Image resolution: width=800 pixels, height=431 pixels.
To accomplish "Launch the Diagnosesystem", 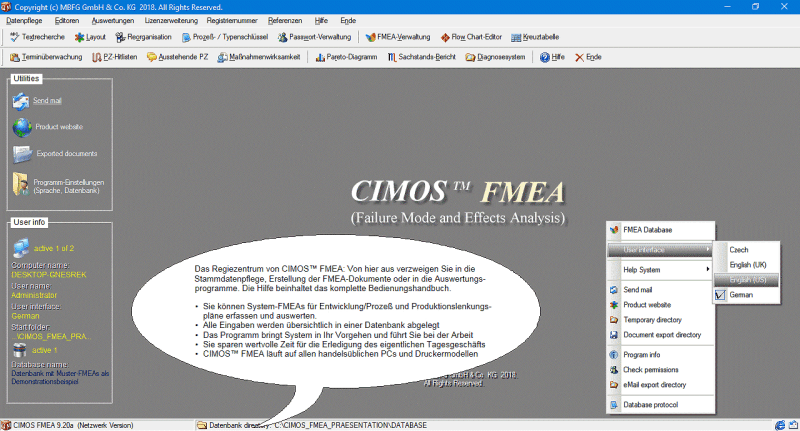I will coord(495,57).
